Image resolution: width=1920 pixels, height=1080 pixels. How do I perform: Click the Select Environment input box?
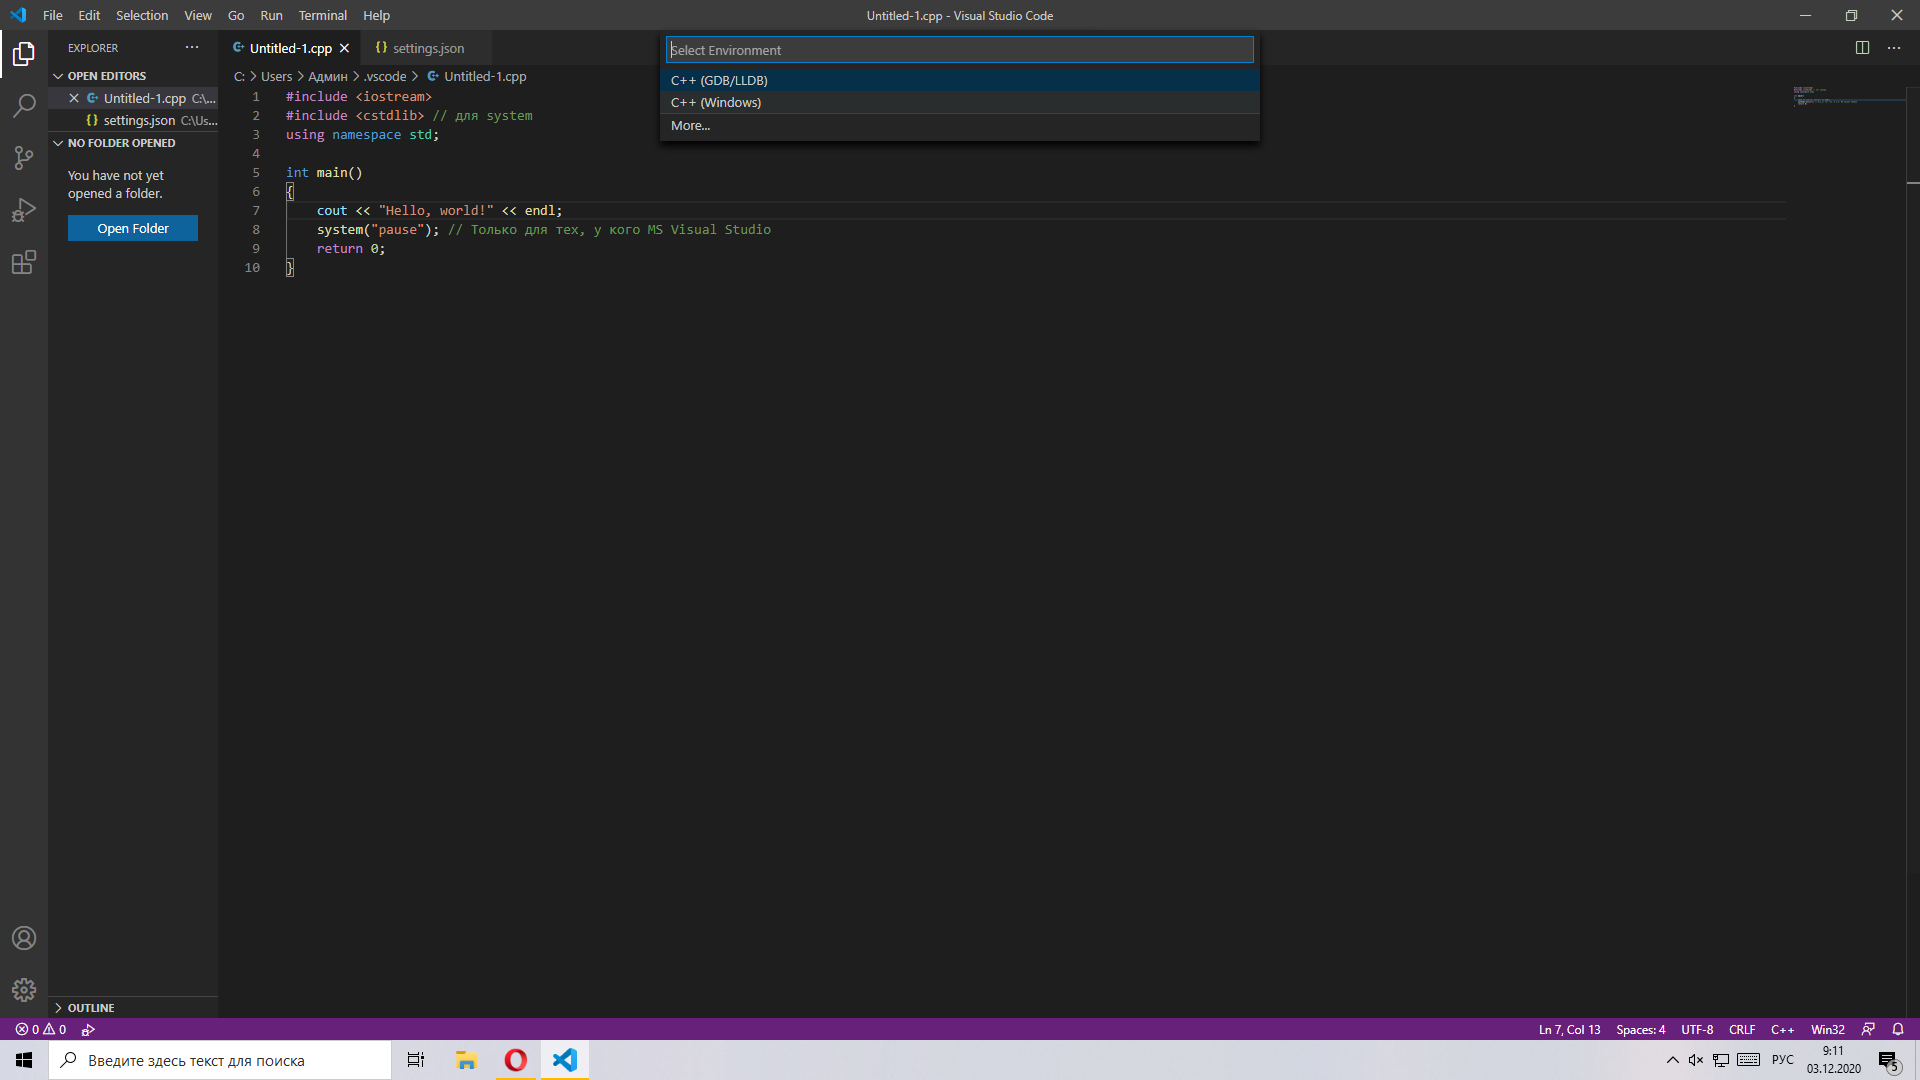pos(960,50)
